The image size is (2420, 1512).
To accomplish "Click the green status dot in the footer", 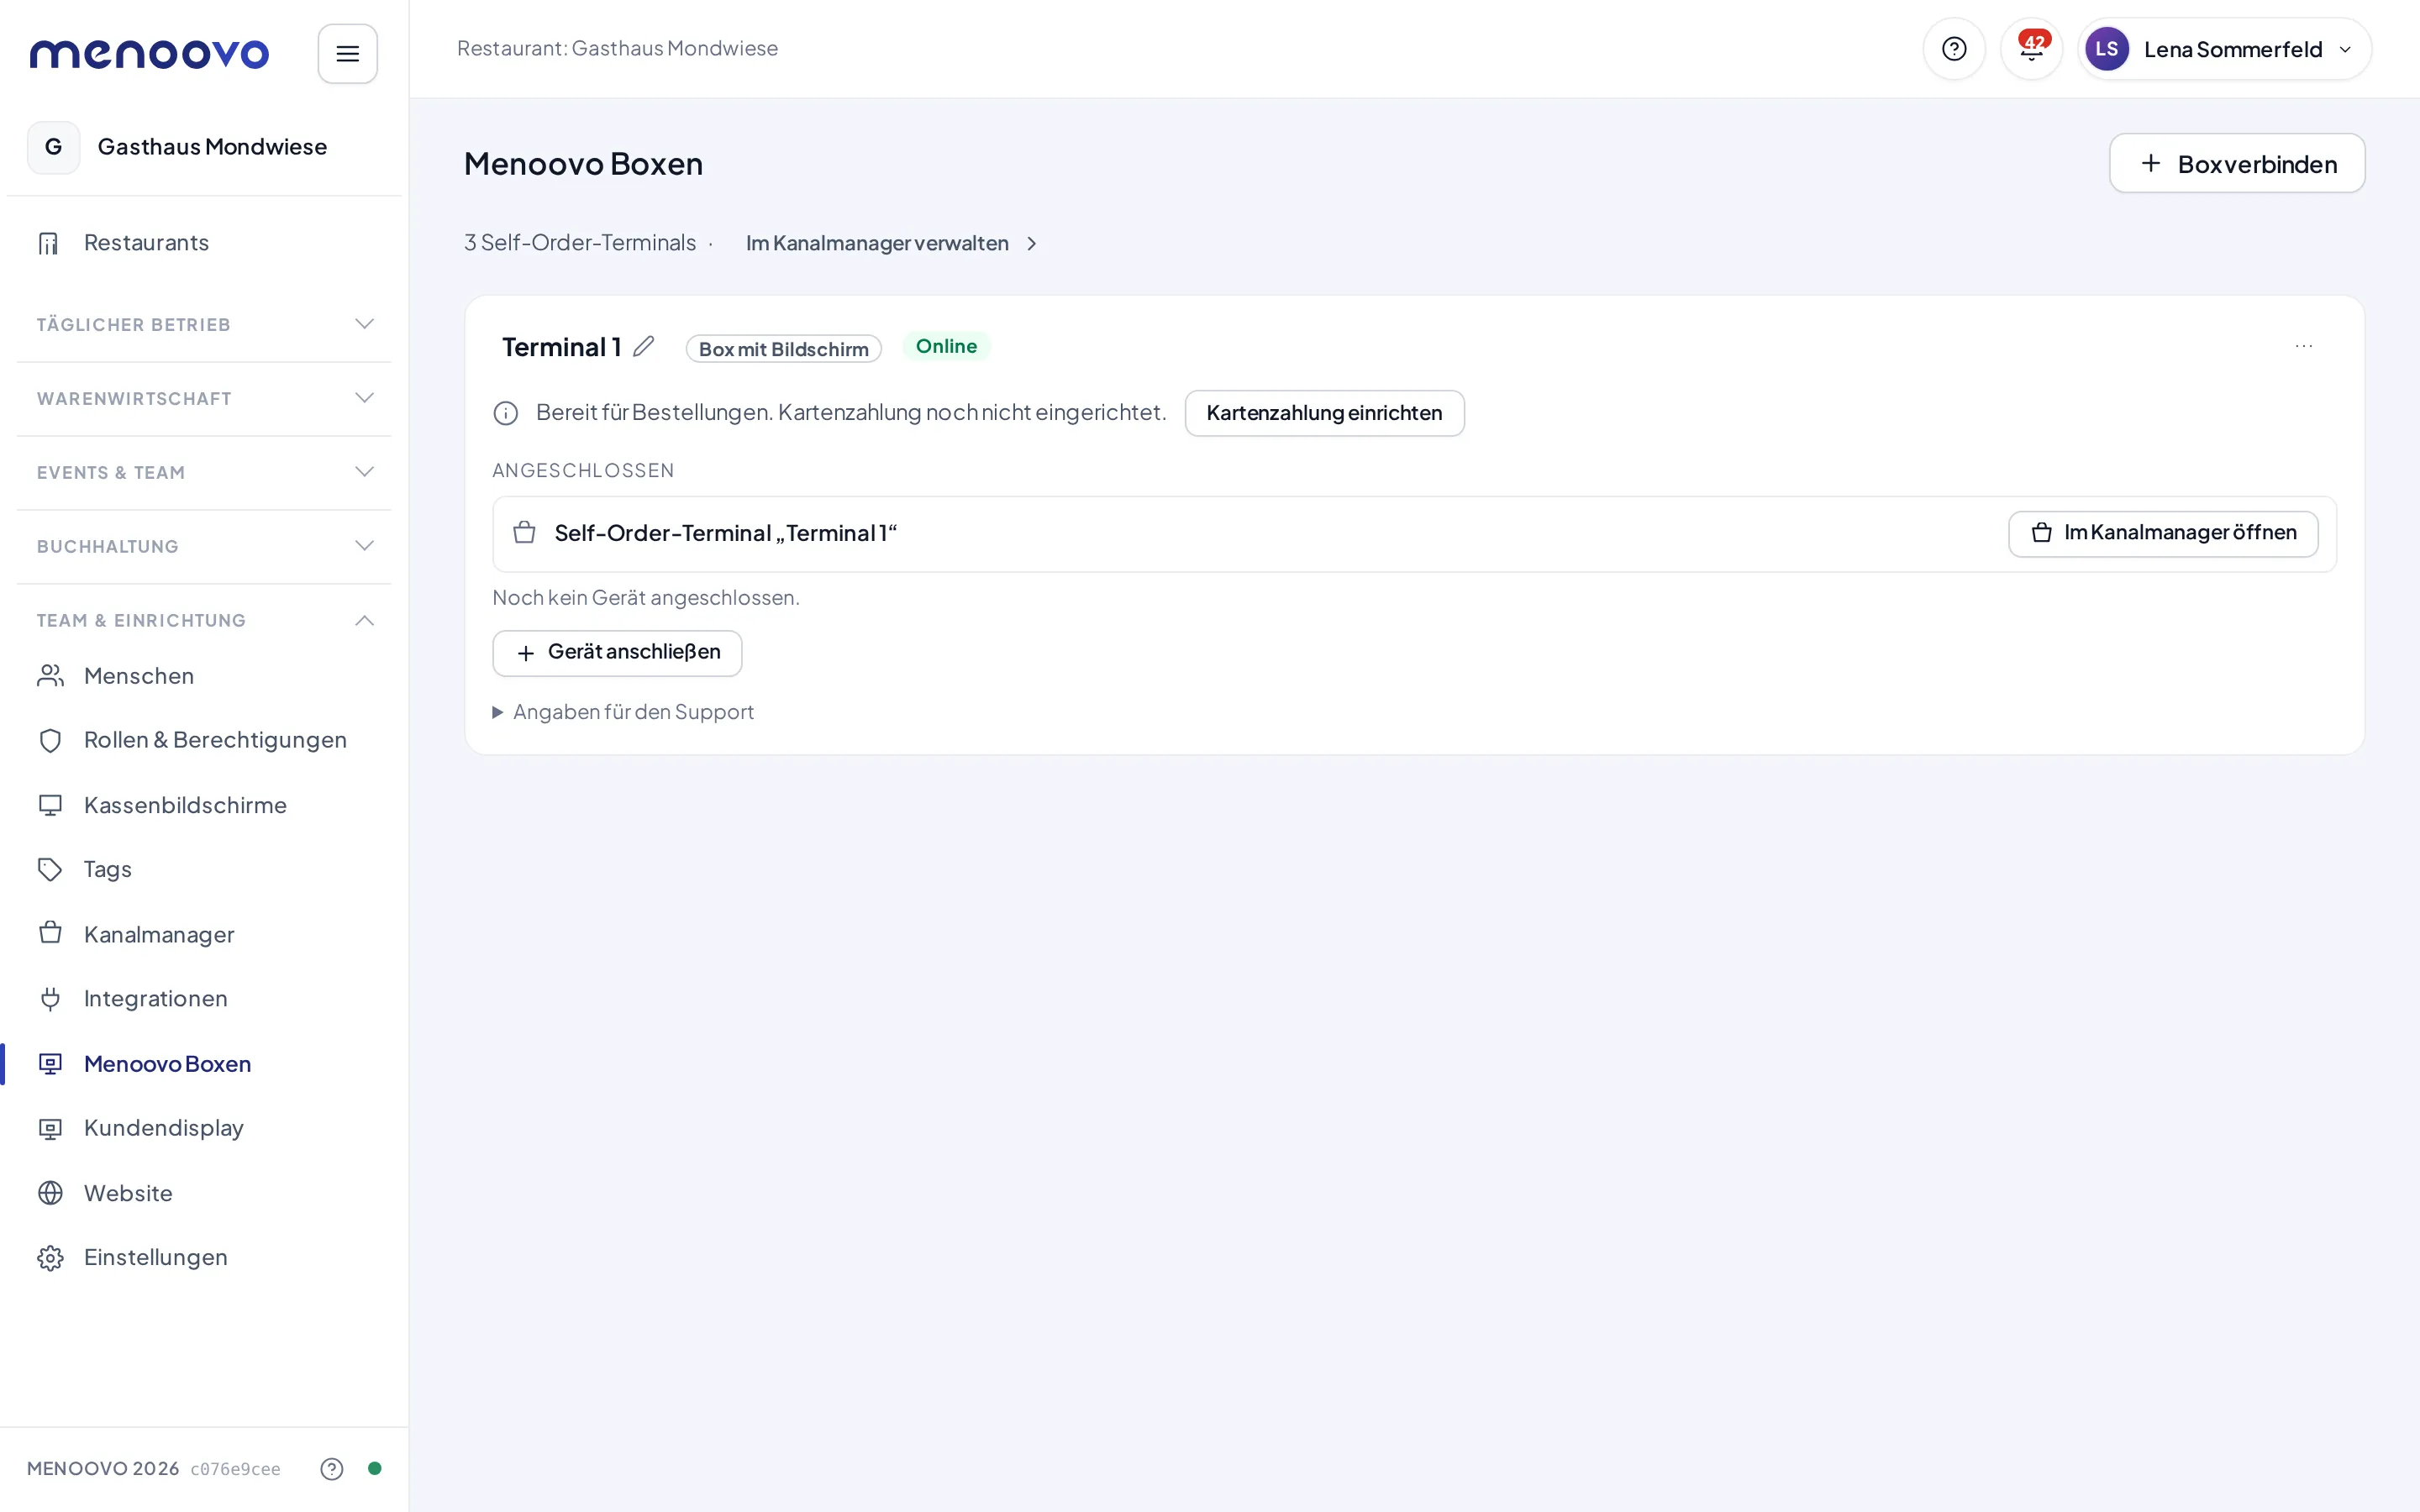I will click(374, 1468).
